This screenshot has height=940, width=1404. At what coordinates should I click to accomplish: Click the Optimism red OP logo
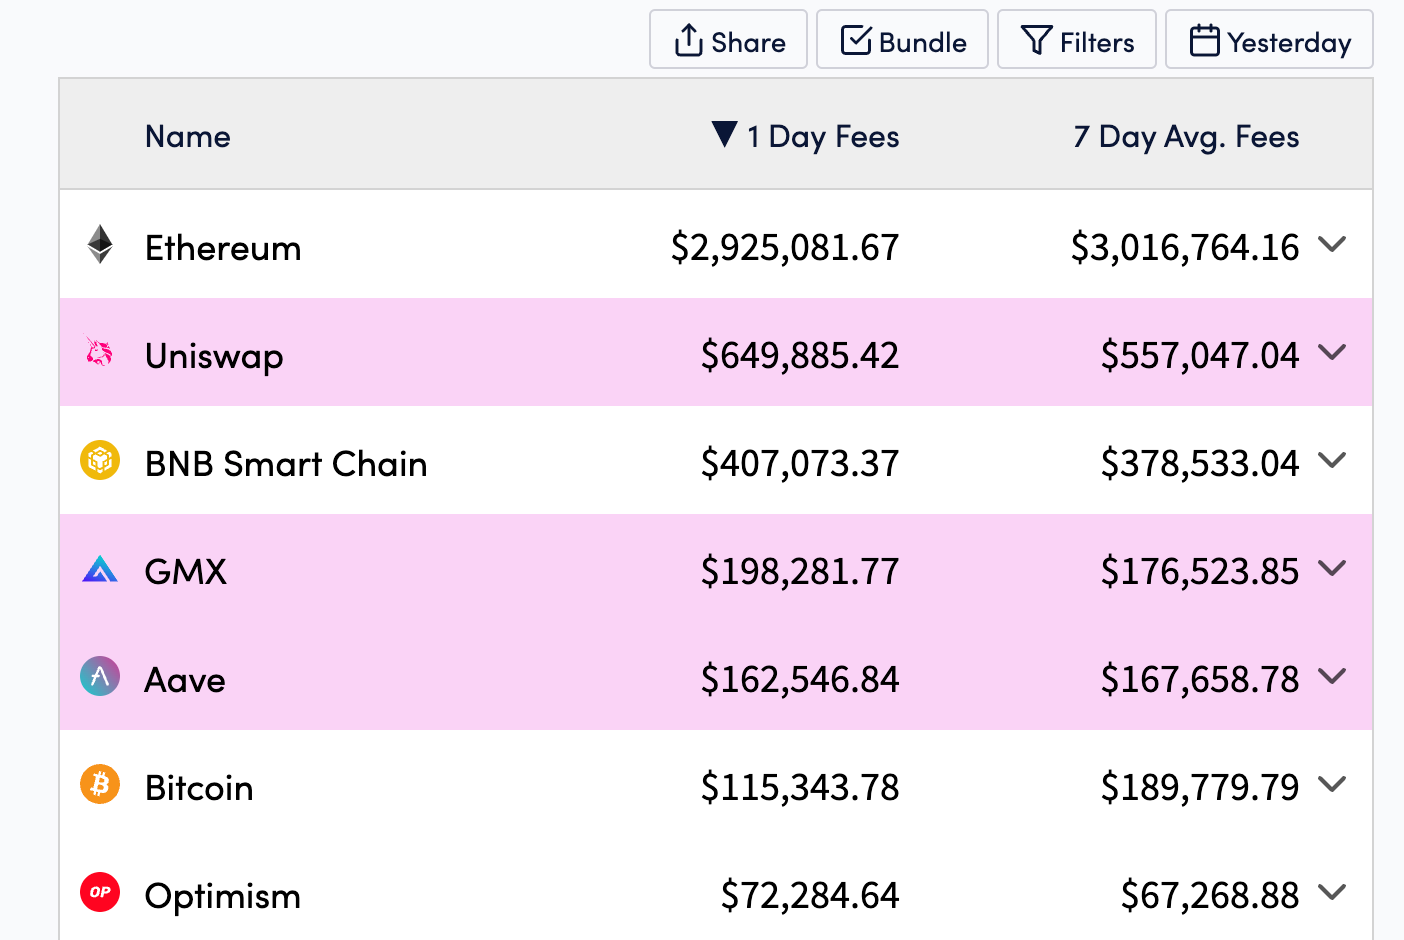(x=100, y=892)
